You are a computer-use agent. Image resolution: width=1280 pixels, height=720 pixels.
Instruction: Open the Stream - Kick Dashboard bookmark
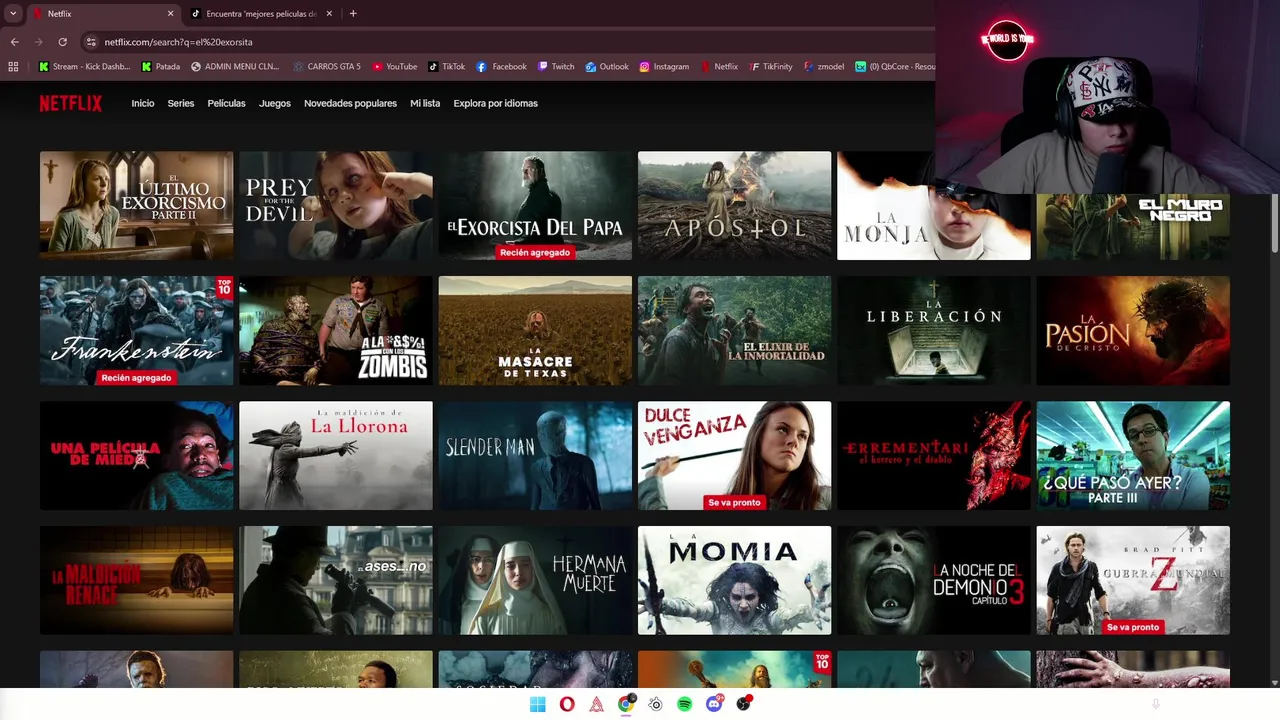pos(85,67)
